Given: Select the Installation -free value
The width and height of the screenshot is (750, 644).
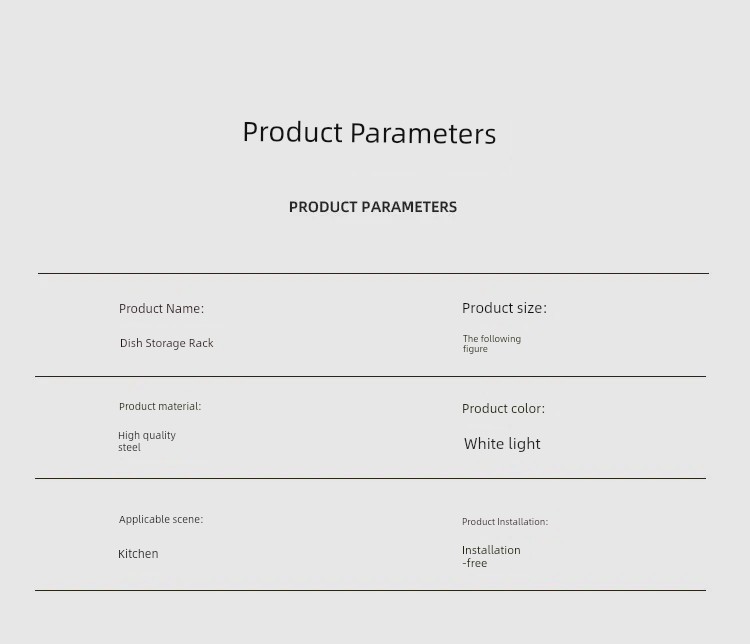Looking at the screenshot, I should click(x=491, y=556).
